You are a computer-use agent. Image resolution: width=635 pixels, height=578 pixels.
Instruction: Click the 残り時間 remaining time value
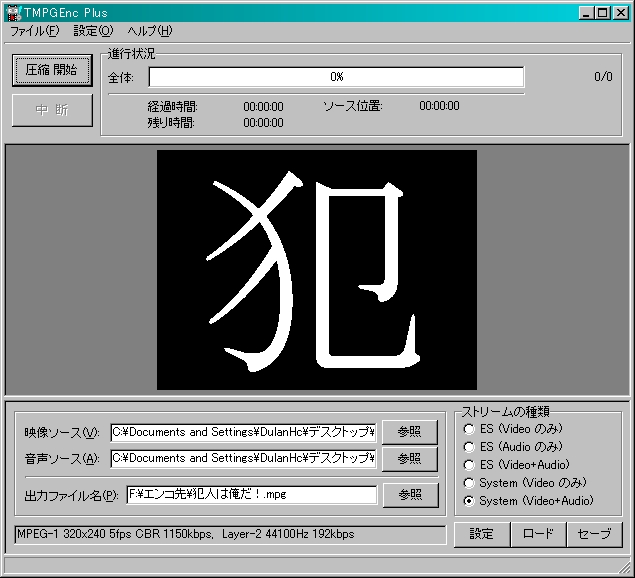click(x=263, y=123)
